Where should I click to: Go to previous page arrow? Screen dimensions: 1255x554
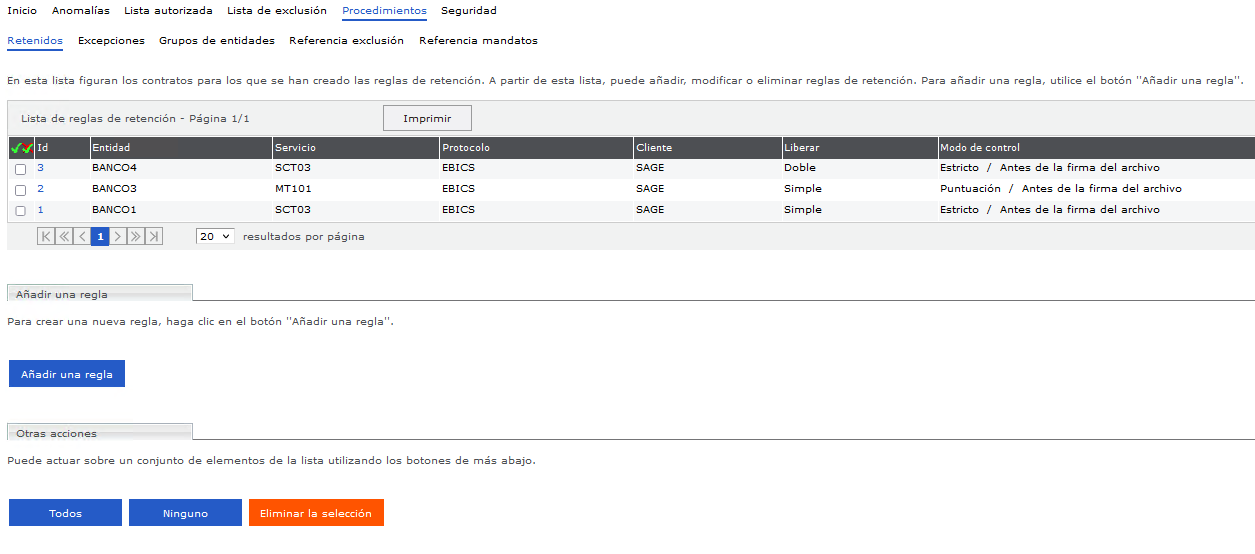pyautogui.click(x=82, y=237)
